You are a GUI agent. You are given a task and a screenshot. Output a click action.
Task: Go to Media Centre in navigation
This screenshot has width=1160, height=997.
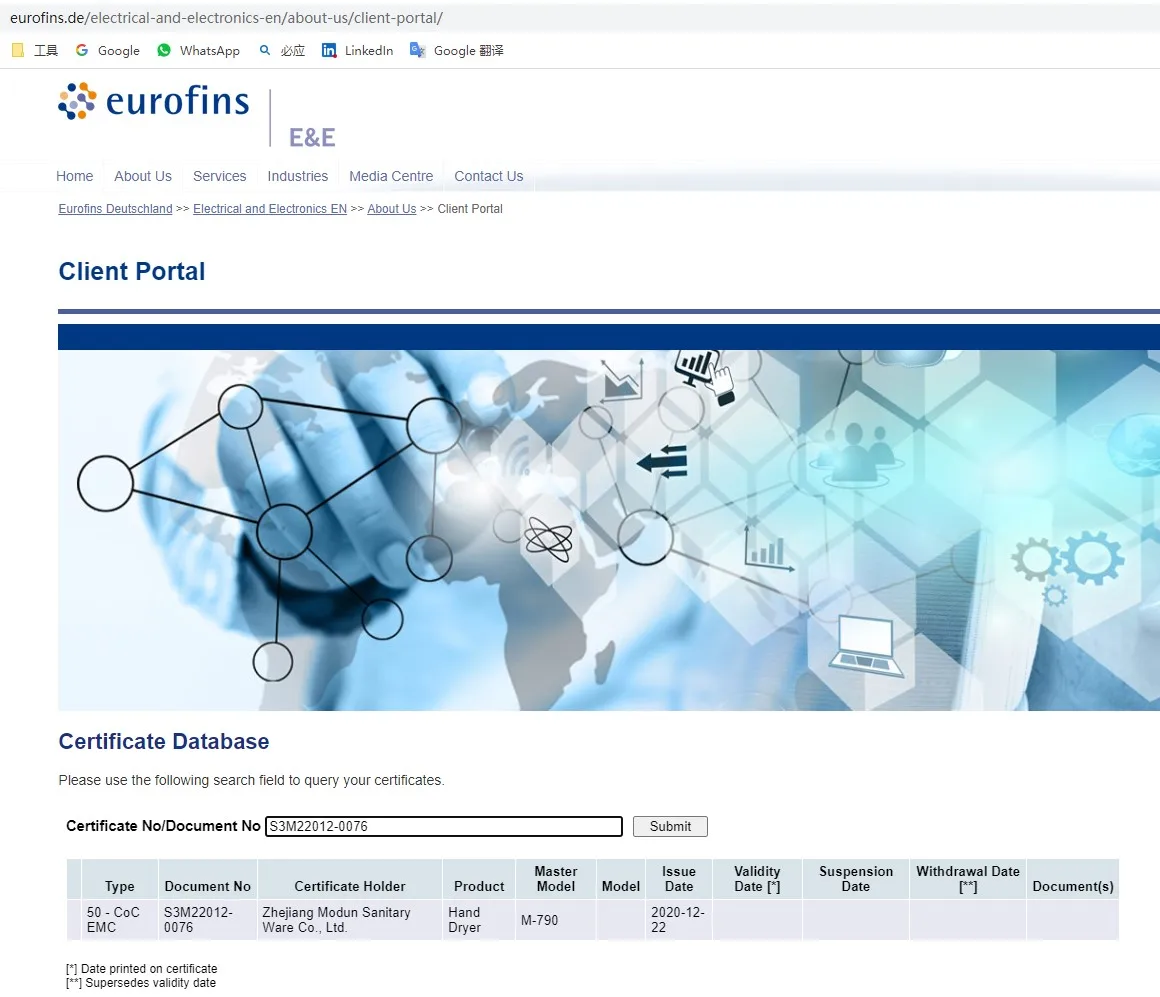[391, 176]
